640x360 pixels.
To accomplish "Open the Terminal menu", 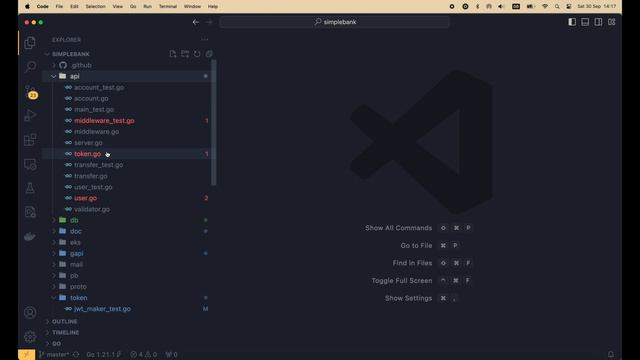I will pyautogui.click(x=168, y=7).
